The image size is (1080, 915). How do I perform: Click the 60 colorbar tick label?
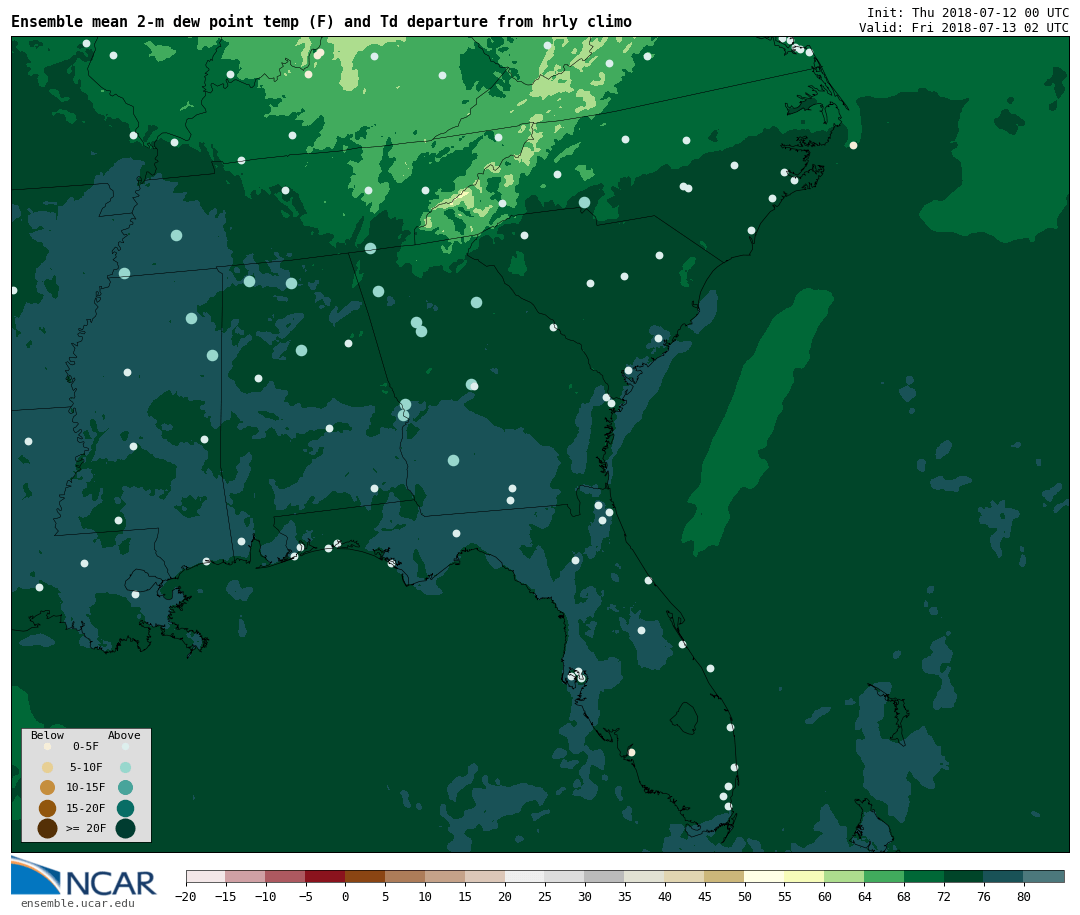point(824,896)
